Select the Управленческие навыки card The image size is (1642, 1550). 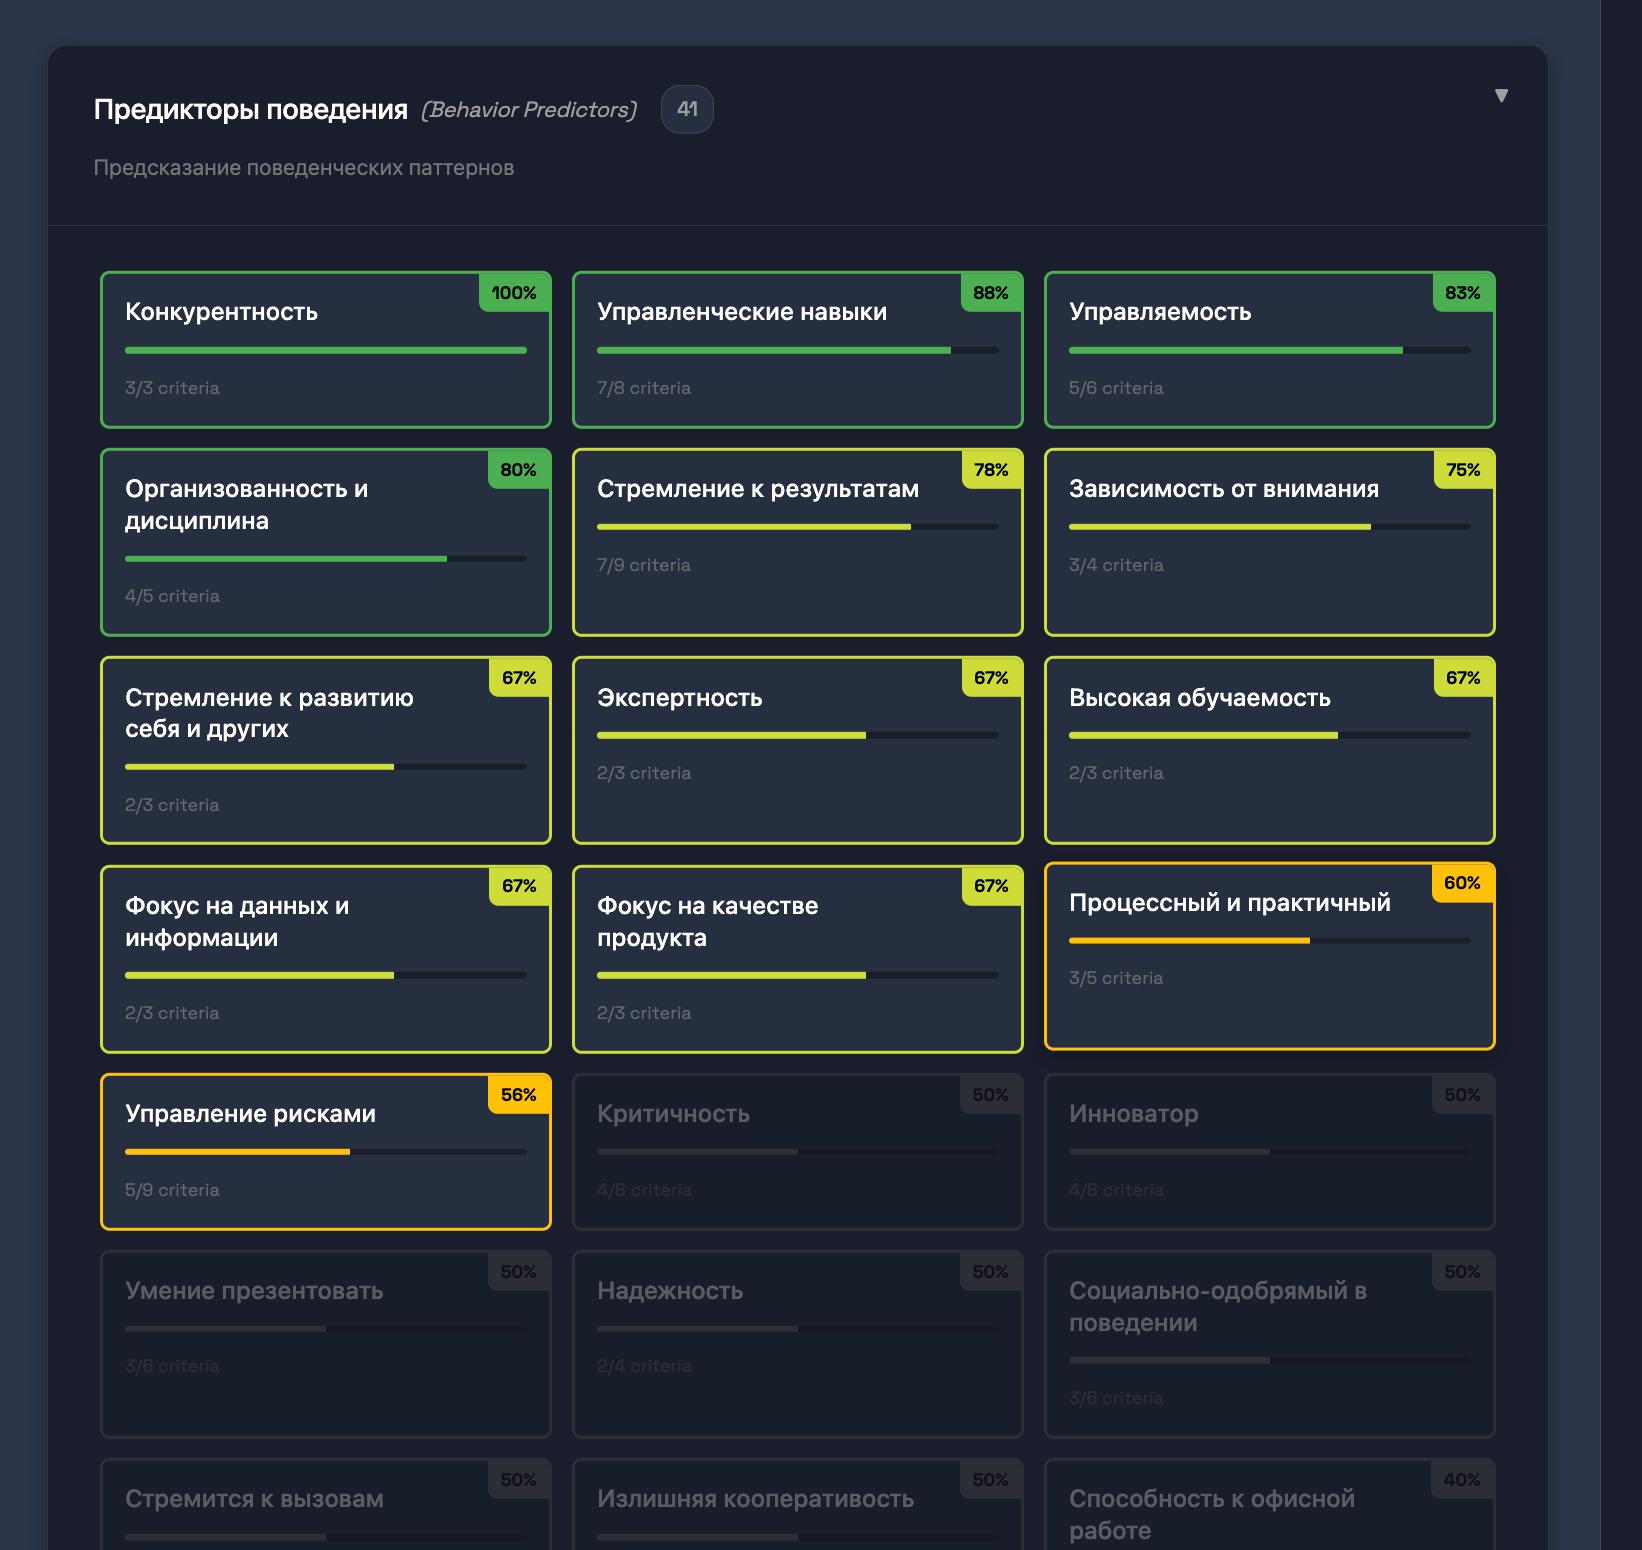tap(797, 350)
